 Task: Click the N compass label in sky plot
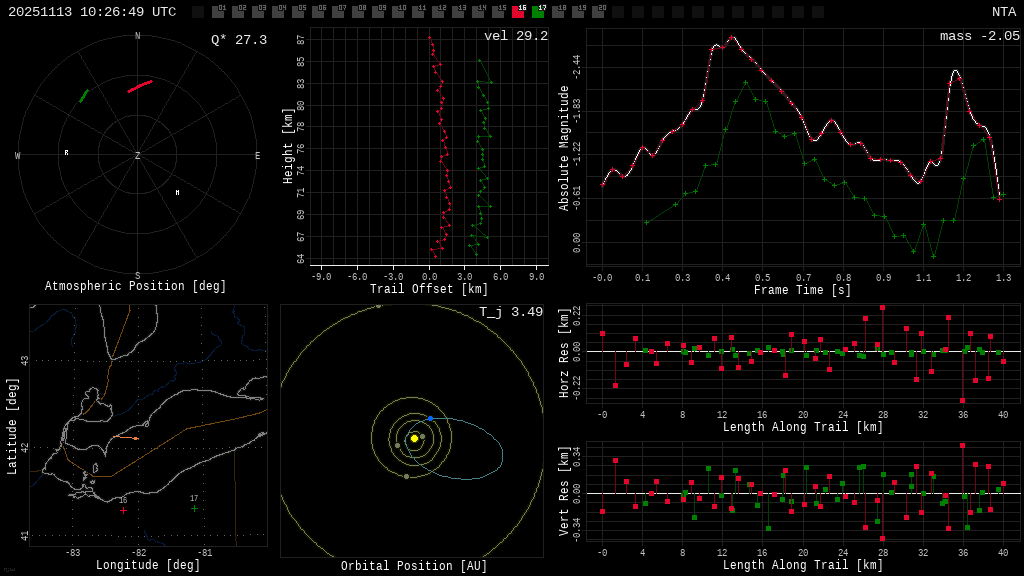coord(137,36)
